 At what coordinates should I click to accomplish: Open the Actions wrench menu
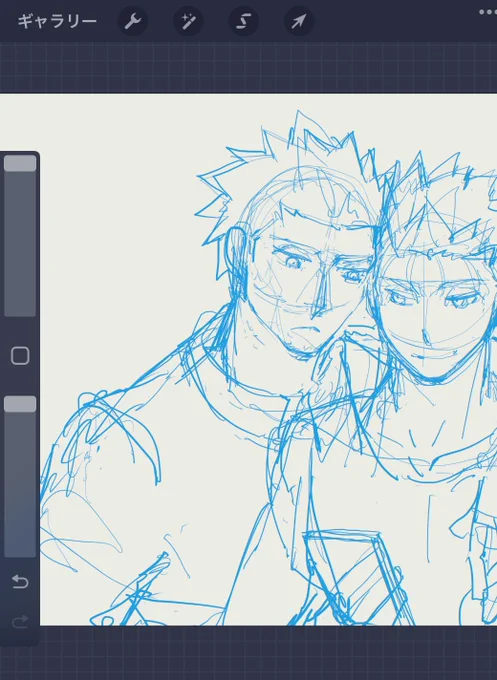click(x=133, y=21)
